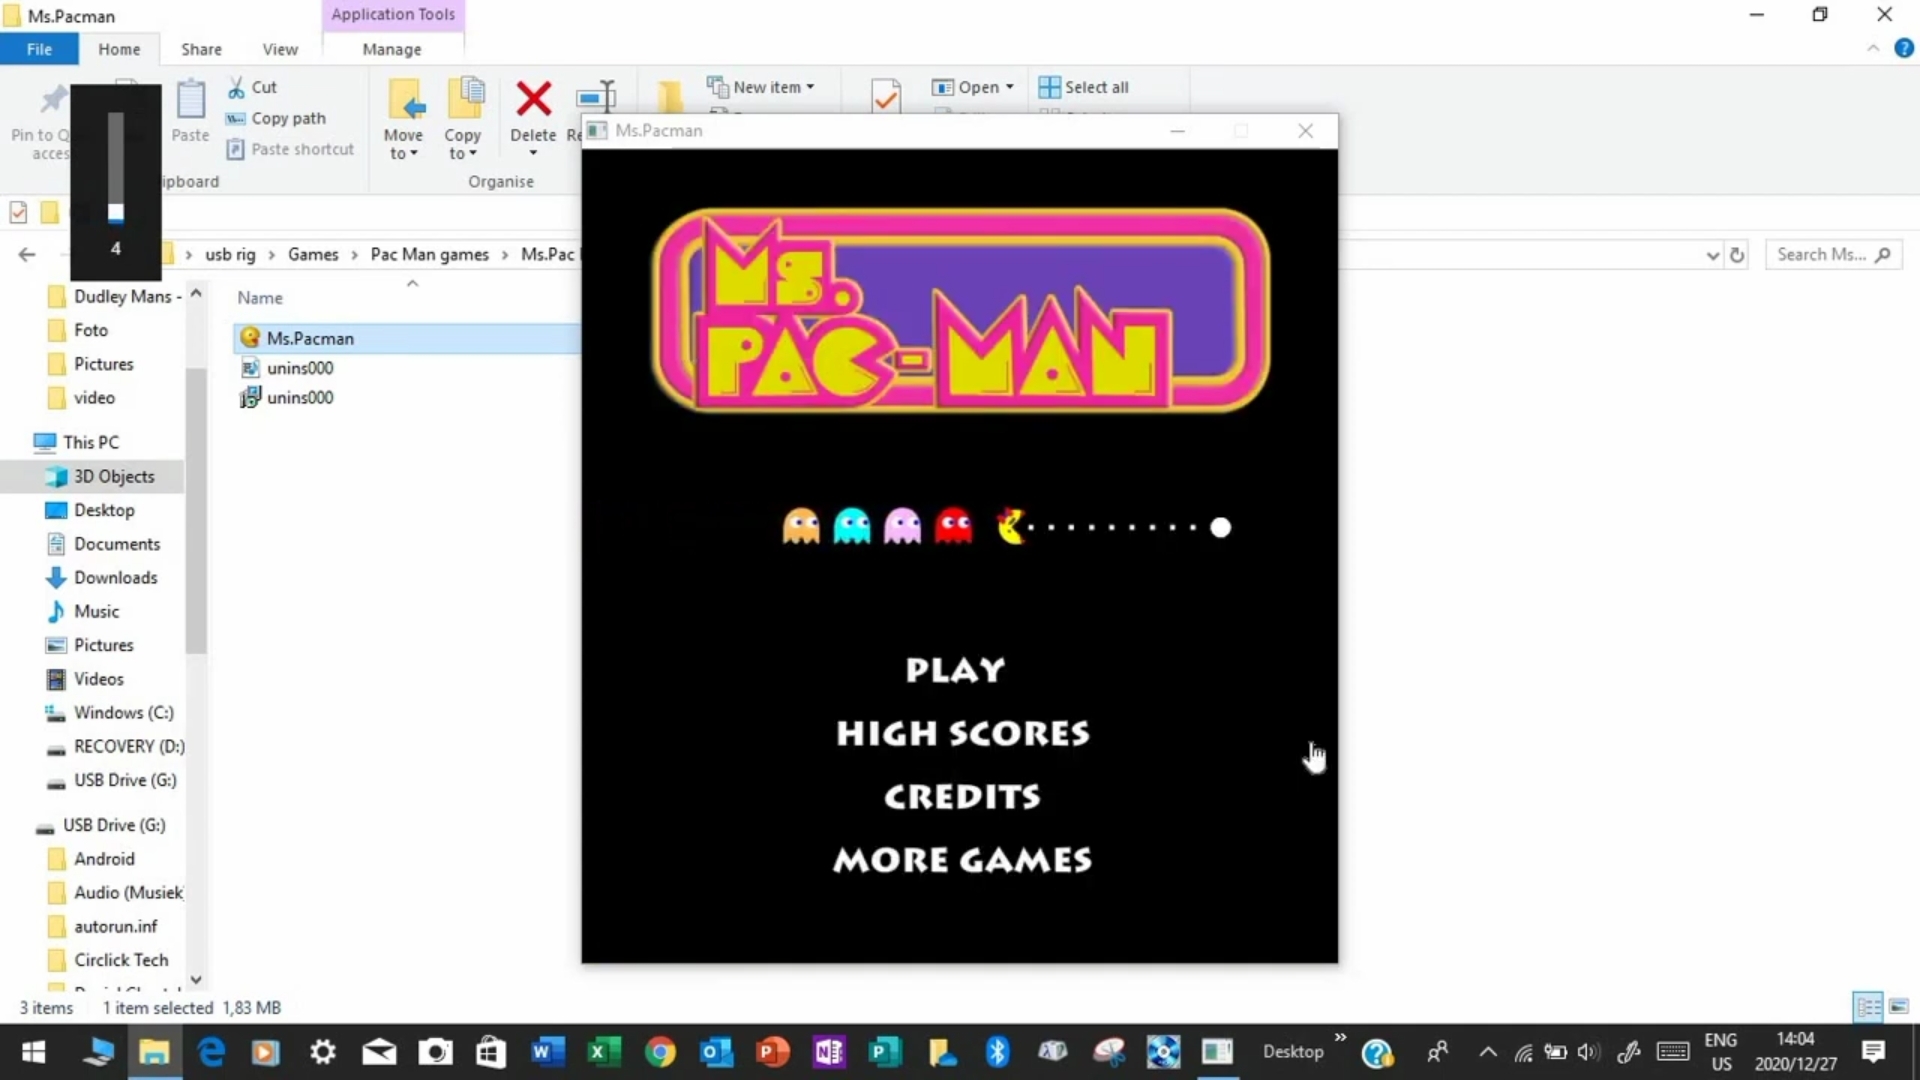Open Videos in navigation pane
Image resolution: width=1920 pixels, height=1080 pixels.
[x=98, y=679]
